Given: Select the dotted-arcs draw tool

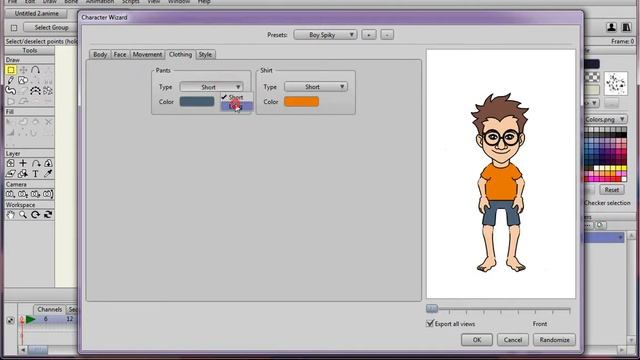Looking at the screenshot, I should pyautogui.click(x=36, y=90).
